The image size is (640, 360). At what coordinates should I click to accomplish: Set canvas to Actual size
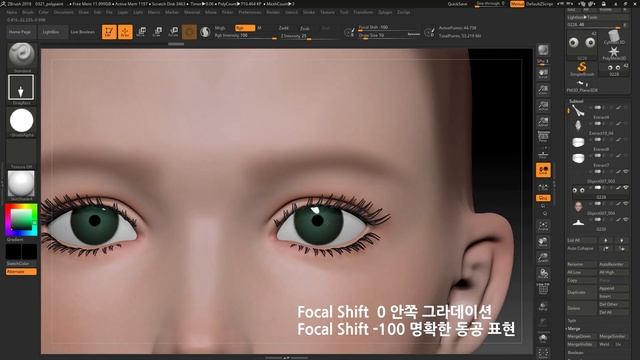click(543, 106)
